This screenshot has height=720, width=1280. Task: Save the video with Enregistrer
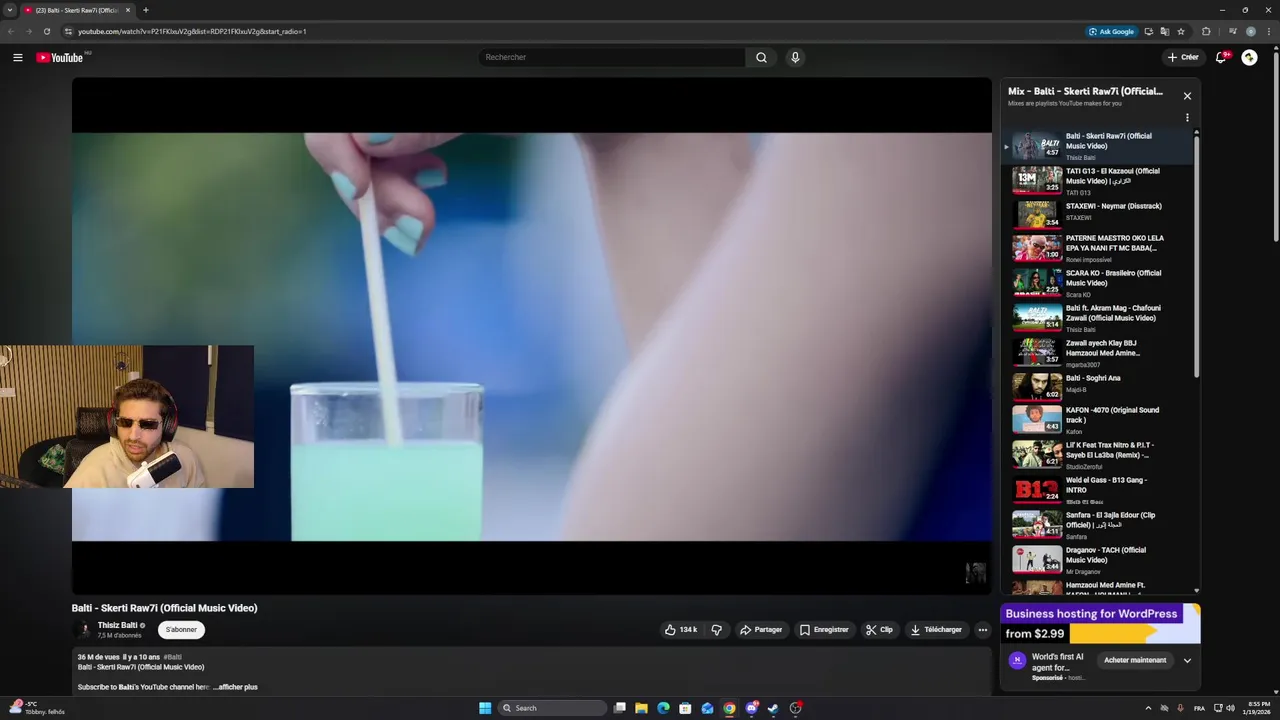(x=824, y=630)
